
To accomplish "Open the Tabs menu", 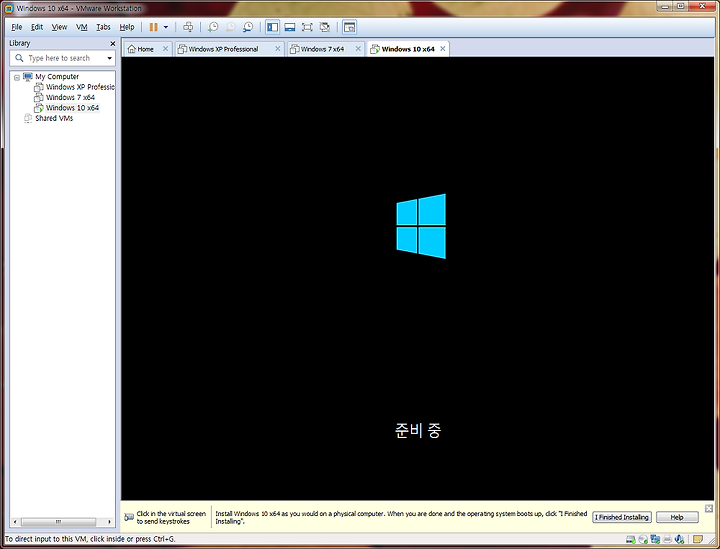I will [x=103, y=27].
